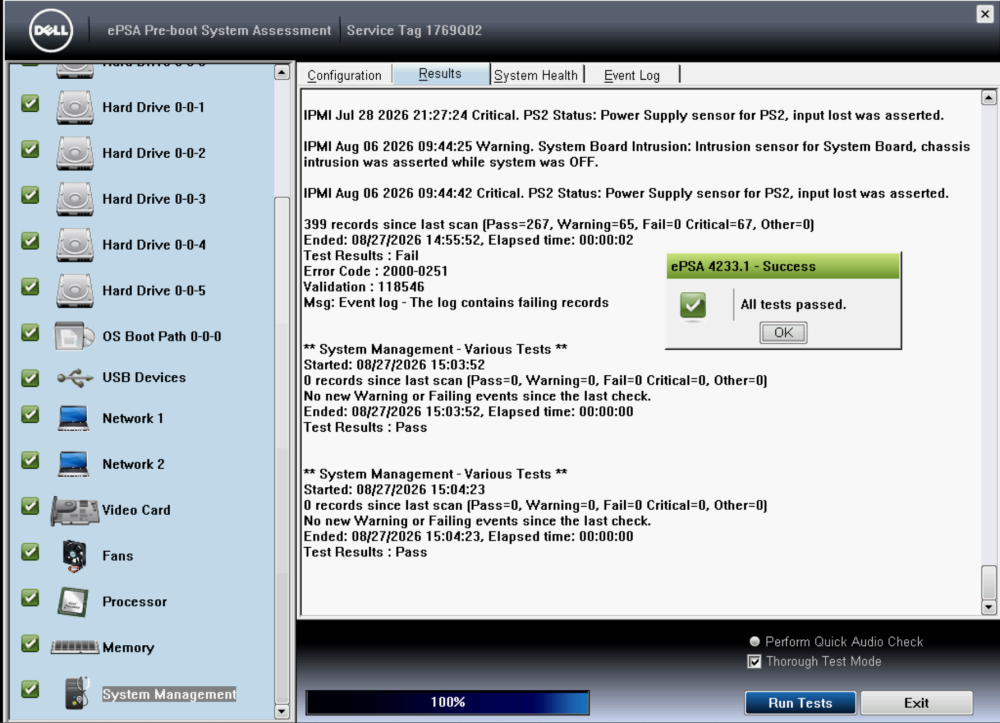Click the Fans icon
Screen dimensions: 1000x723
(x=75, y=555)
